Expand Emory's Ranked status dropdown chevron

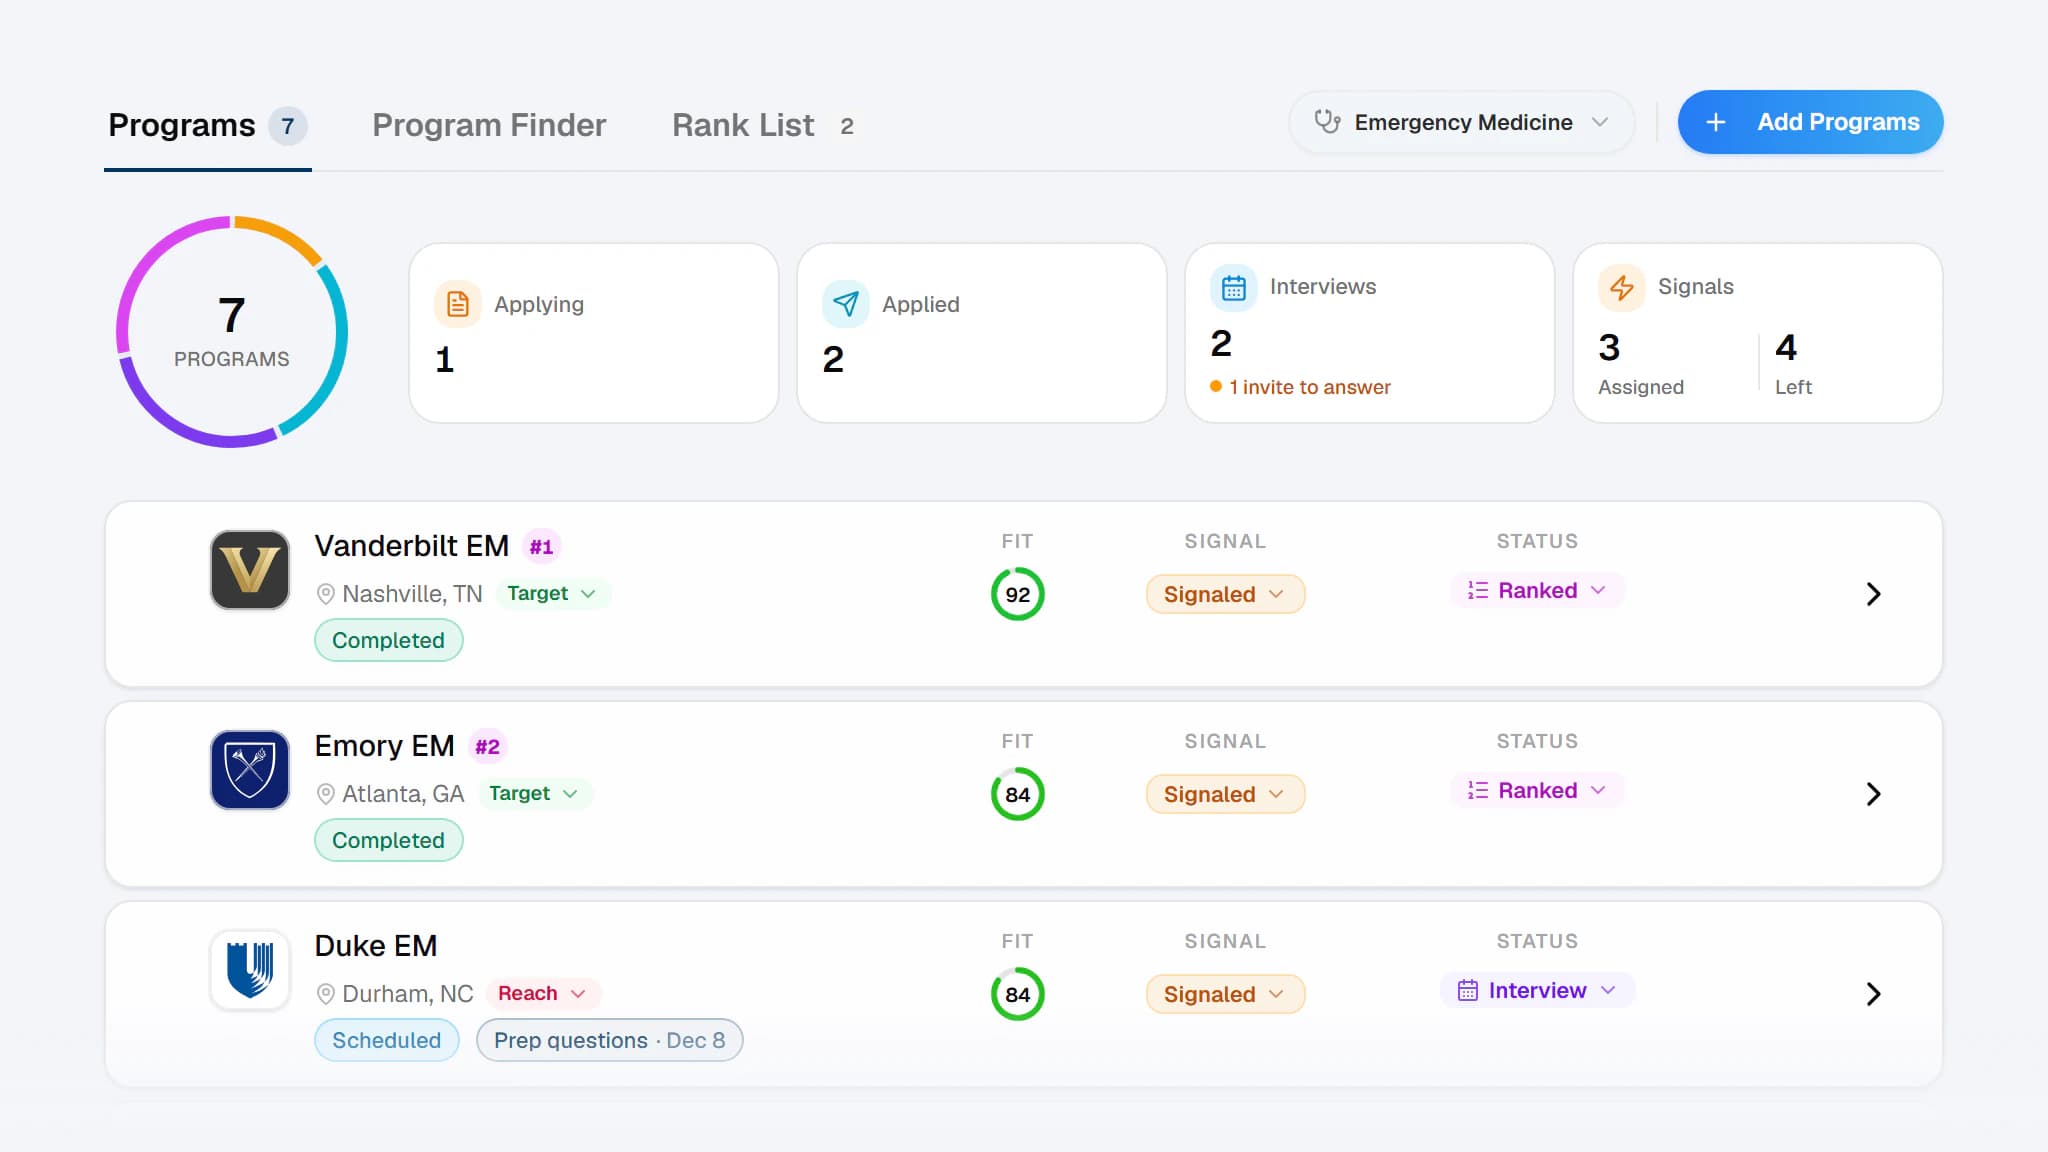1598,790
